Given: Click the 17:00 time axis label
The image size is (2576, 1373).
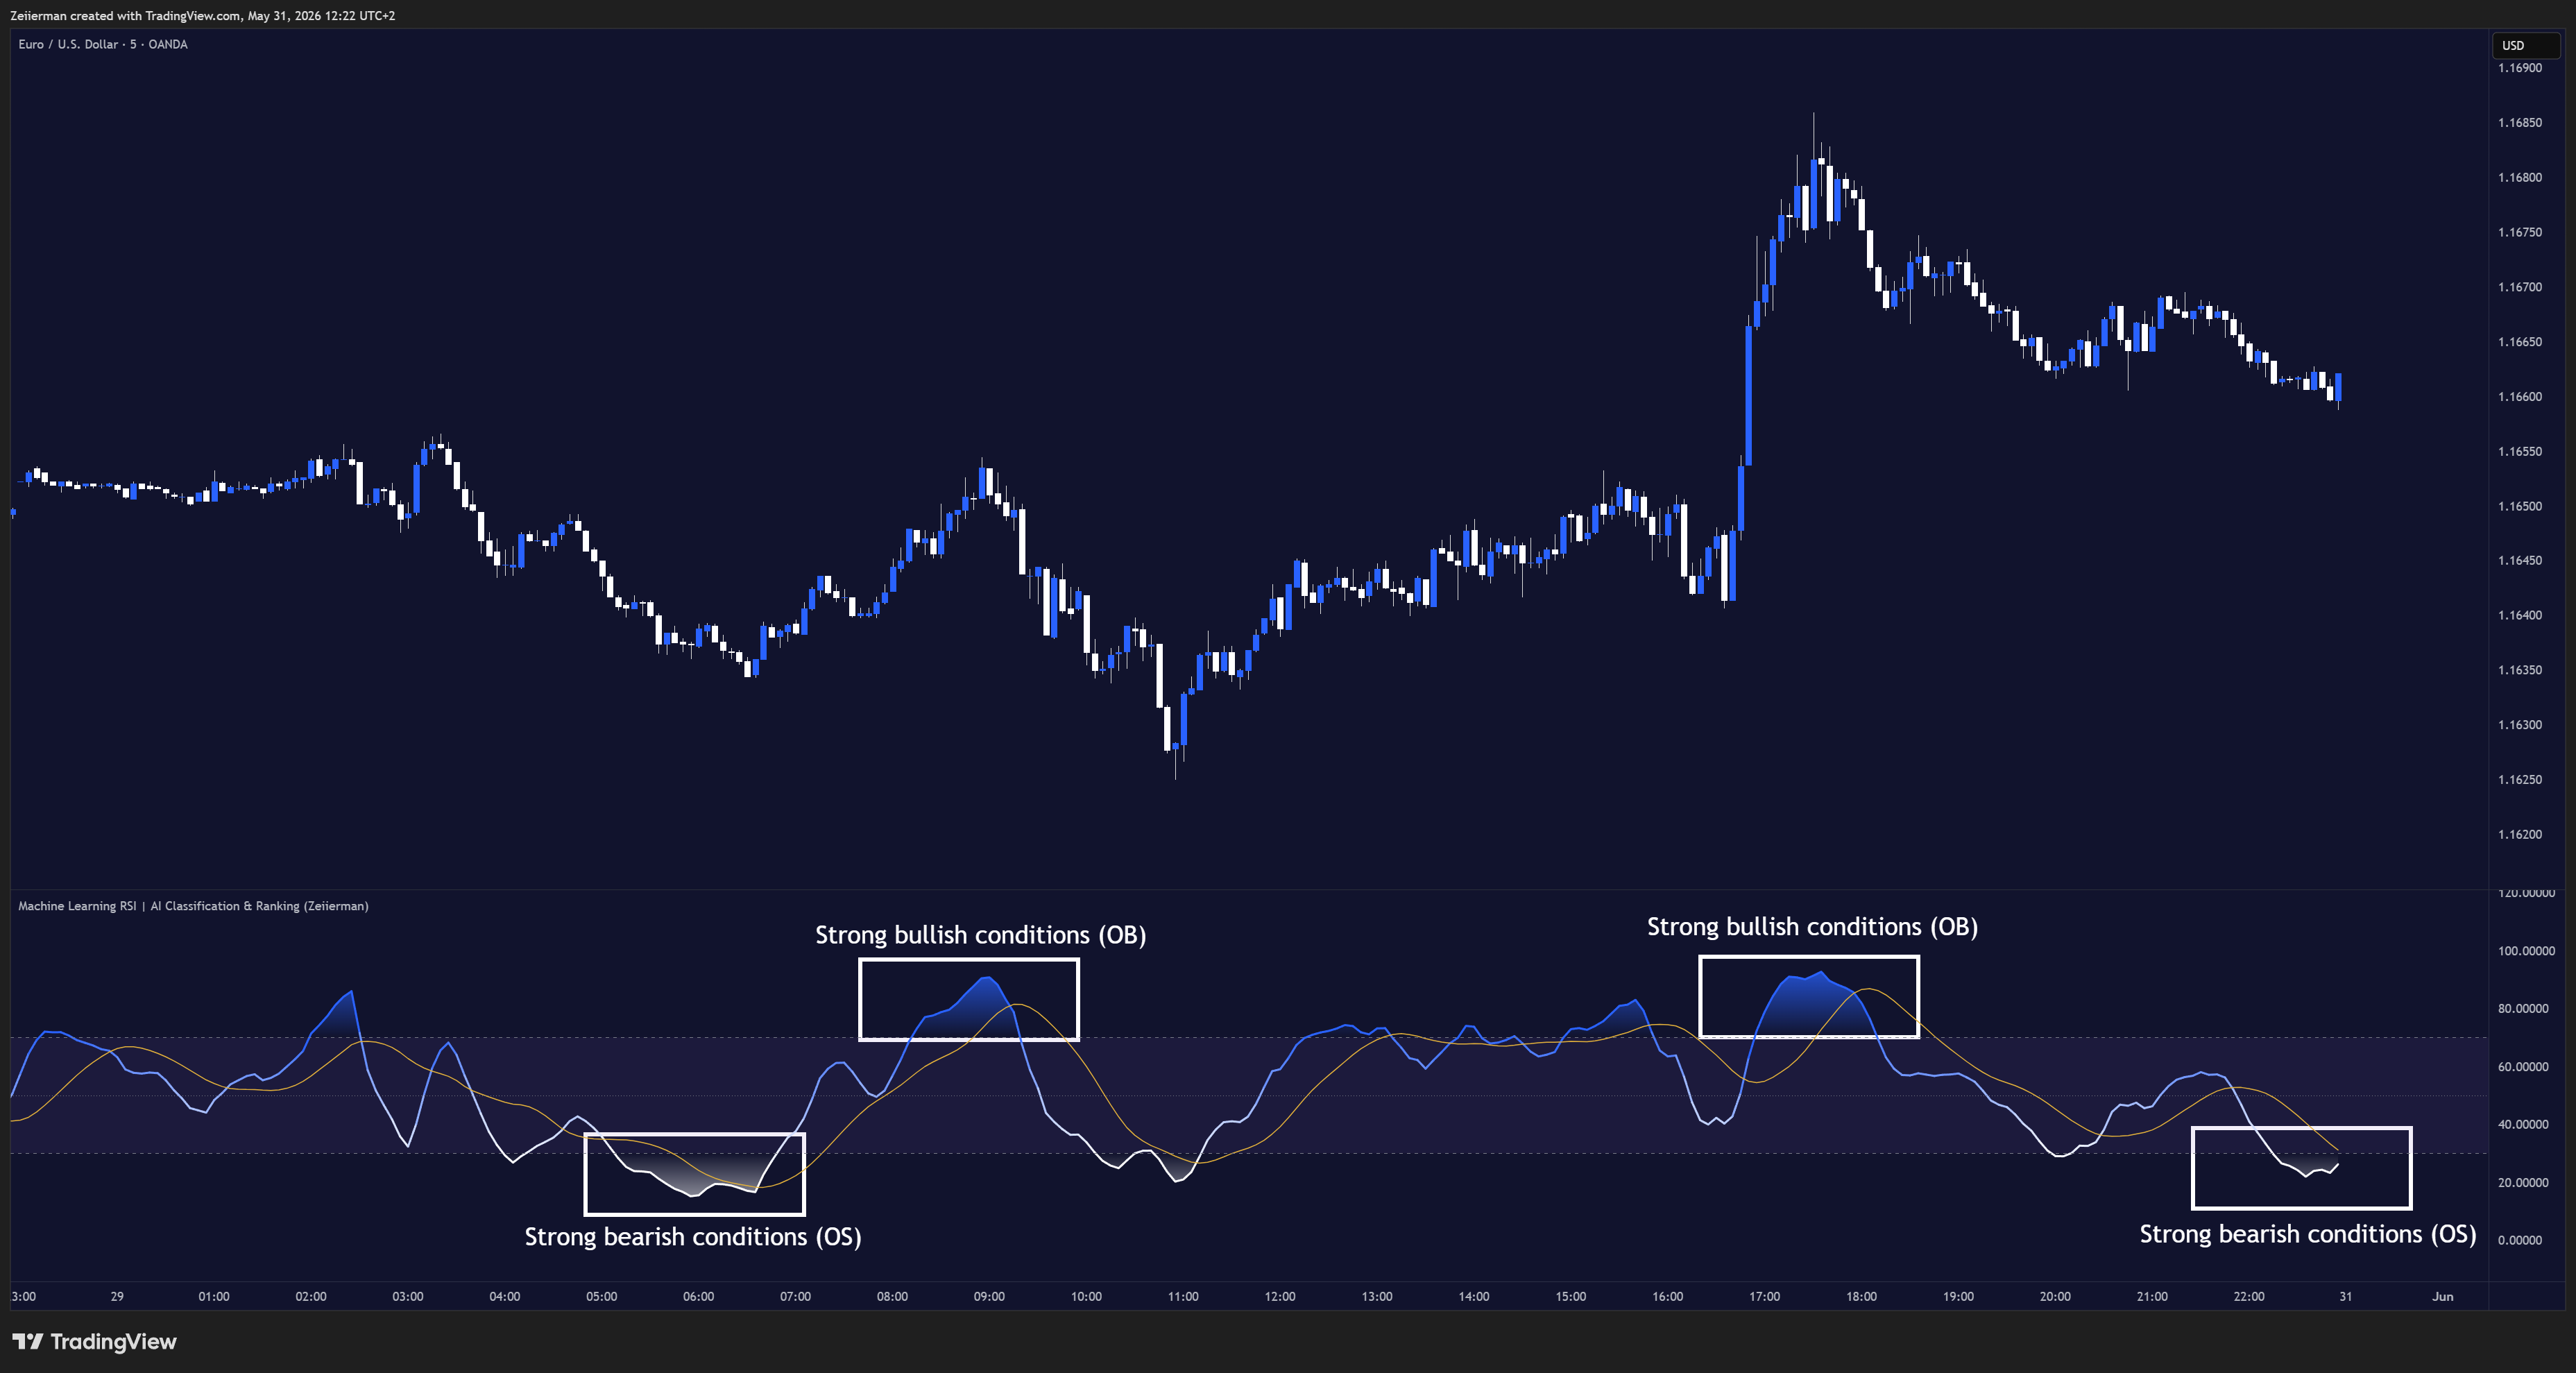Looking at the screenshot, I should click(x=1765, y=1297).
